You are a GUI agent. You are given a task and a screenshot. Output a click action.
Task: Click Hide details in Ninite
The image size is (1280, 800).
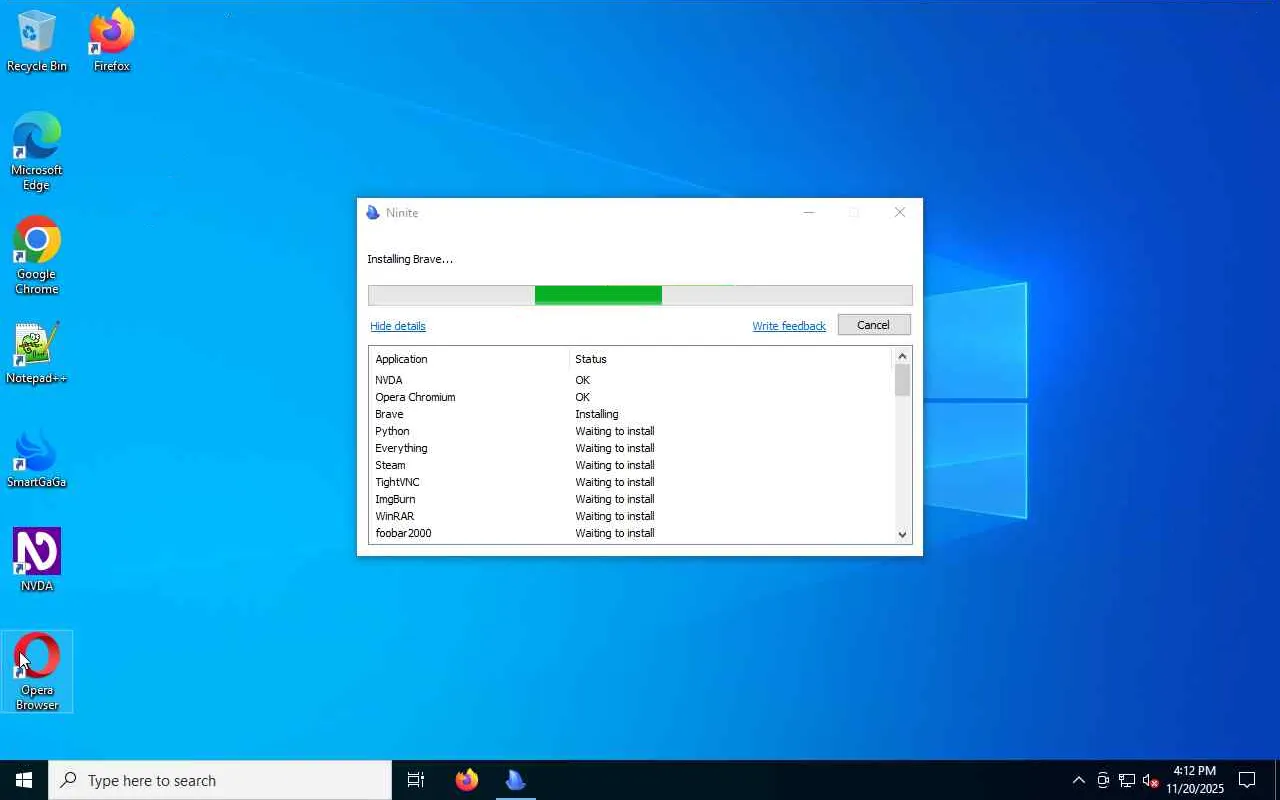[x=398, y=326]
